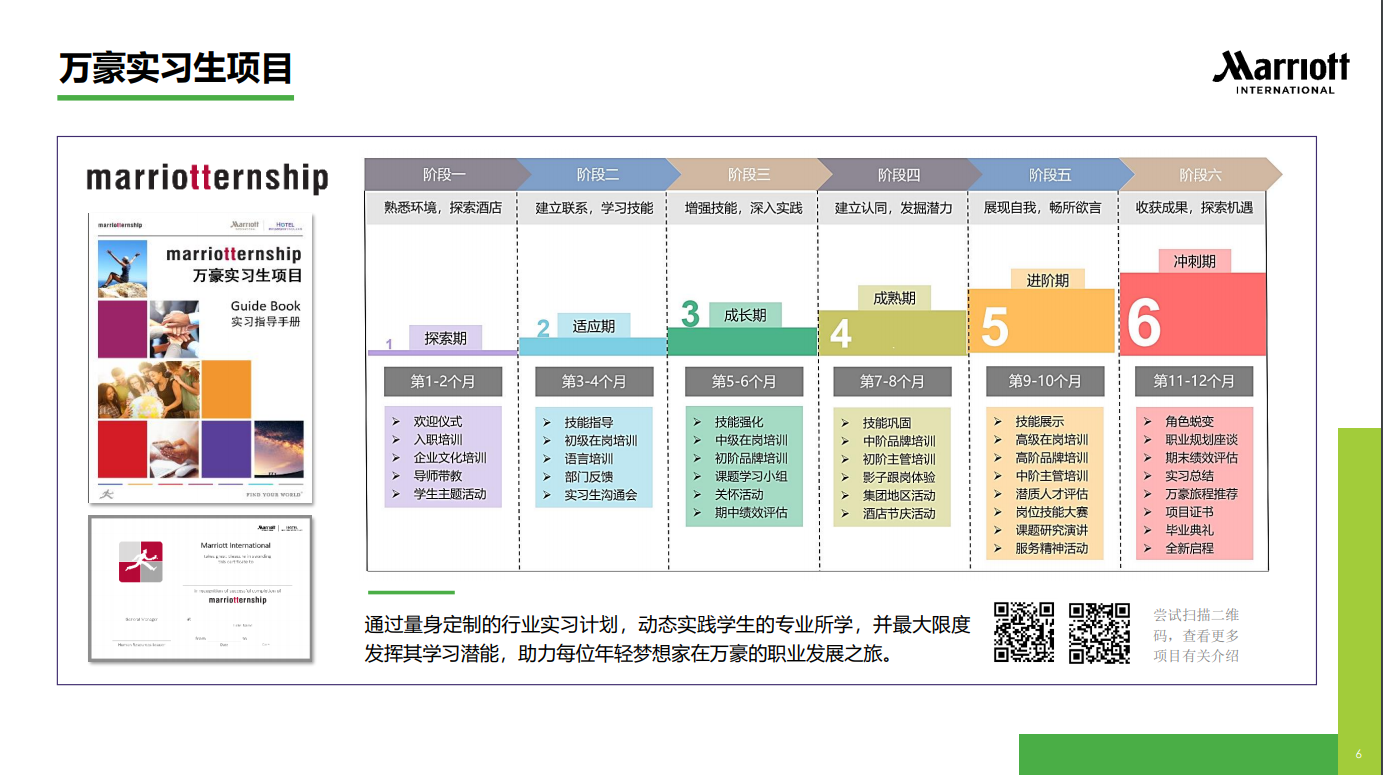
Task: Select the 阶段六 arrow header
Action: pos(1199,174)
